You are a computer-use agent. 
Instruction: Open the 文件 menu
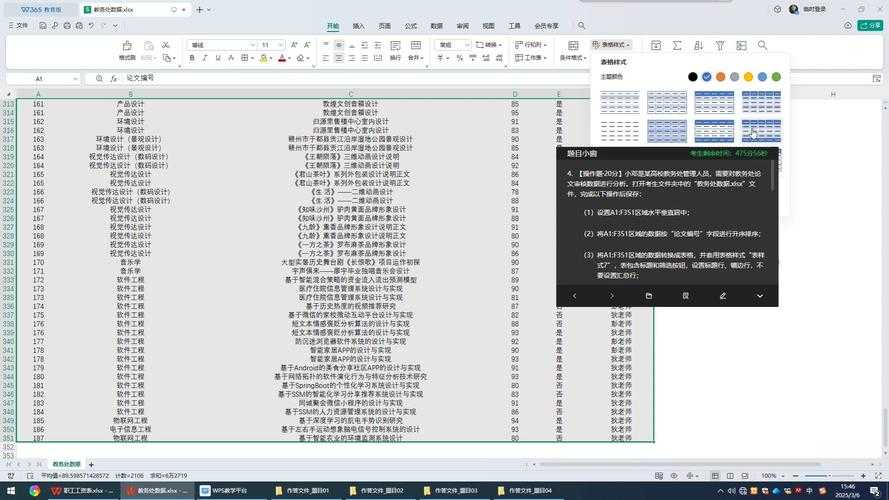pos(20,25)
